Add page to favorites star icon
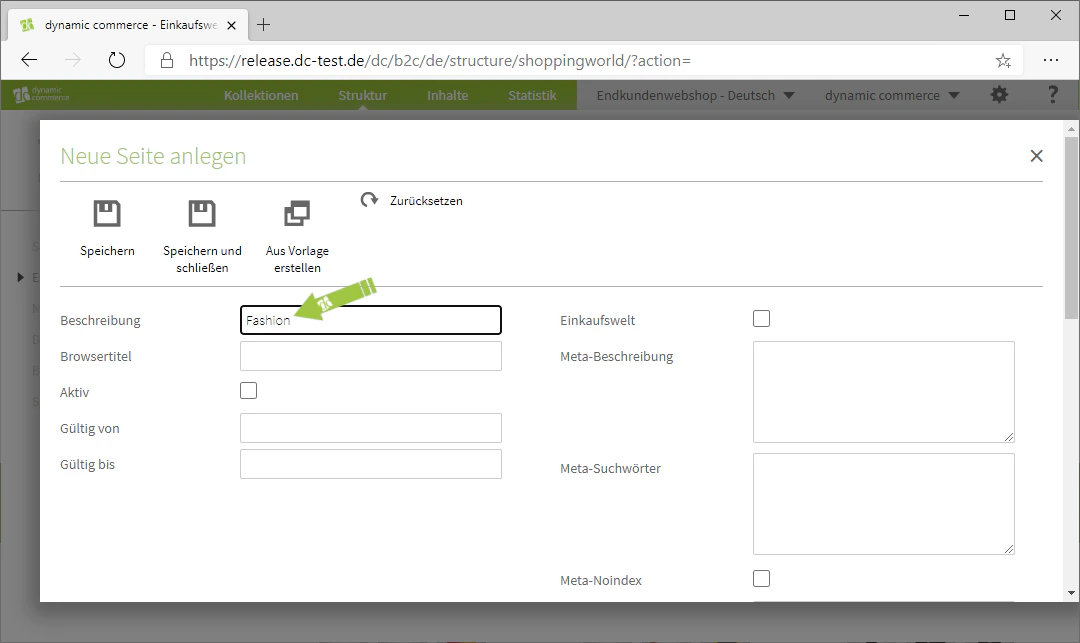 click(x=1003, y=61)
